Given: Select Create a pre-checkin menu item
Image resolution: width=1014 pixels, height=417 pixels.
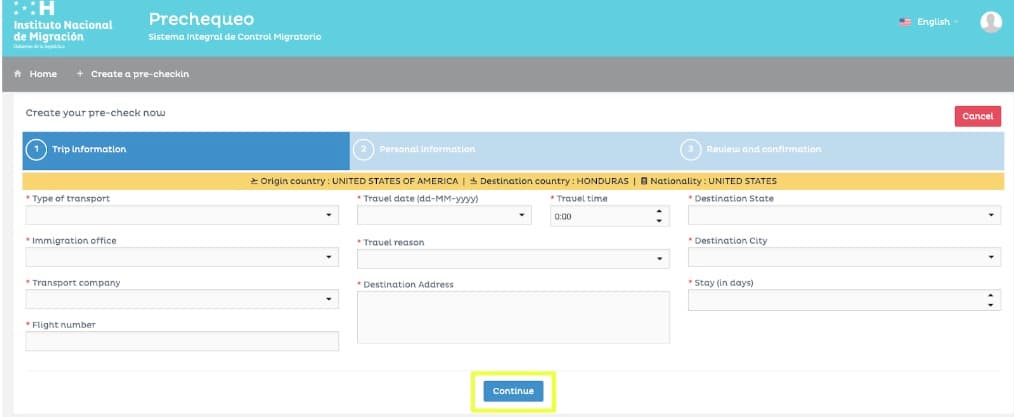Looking at the screenshot, I should (x=133, y=74).
